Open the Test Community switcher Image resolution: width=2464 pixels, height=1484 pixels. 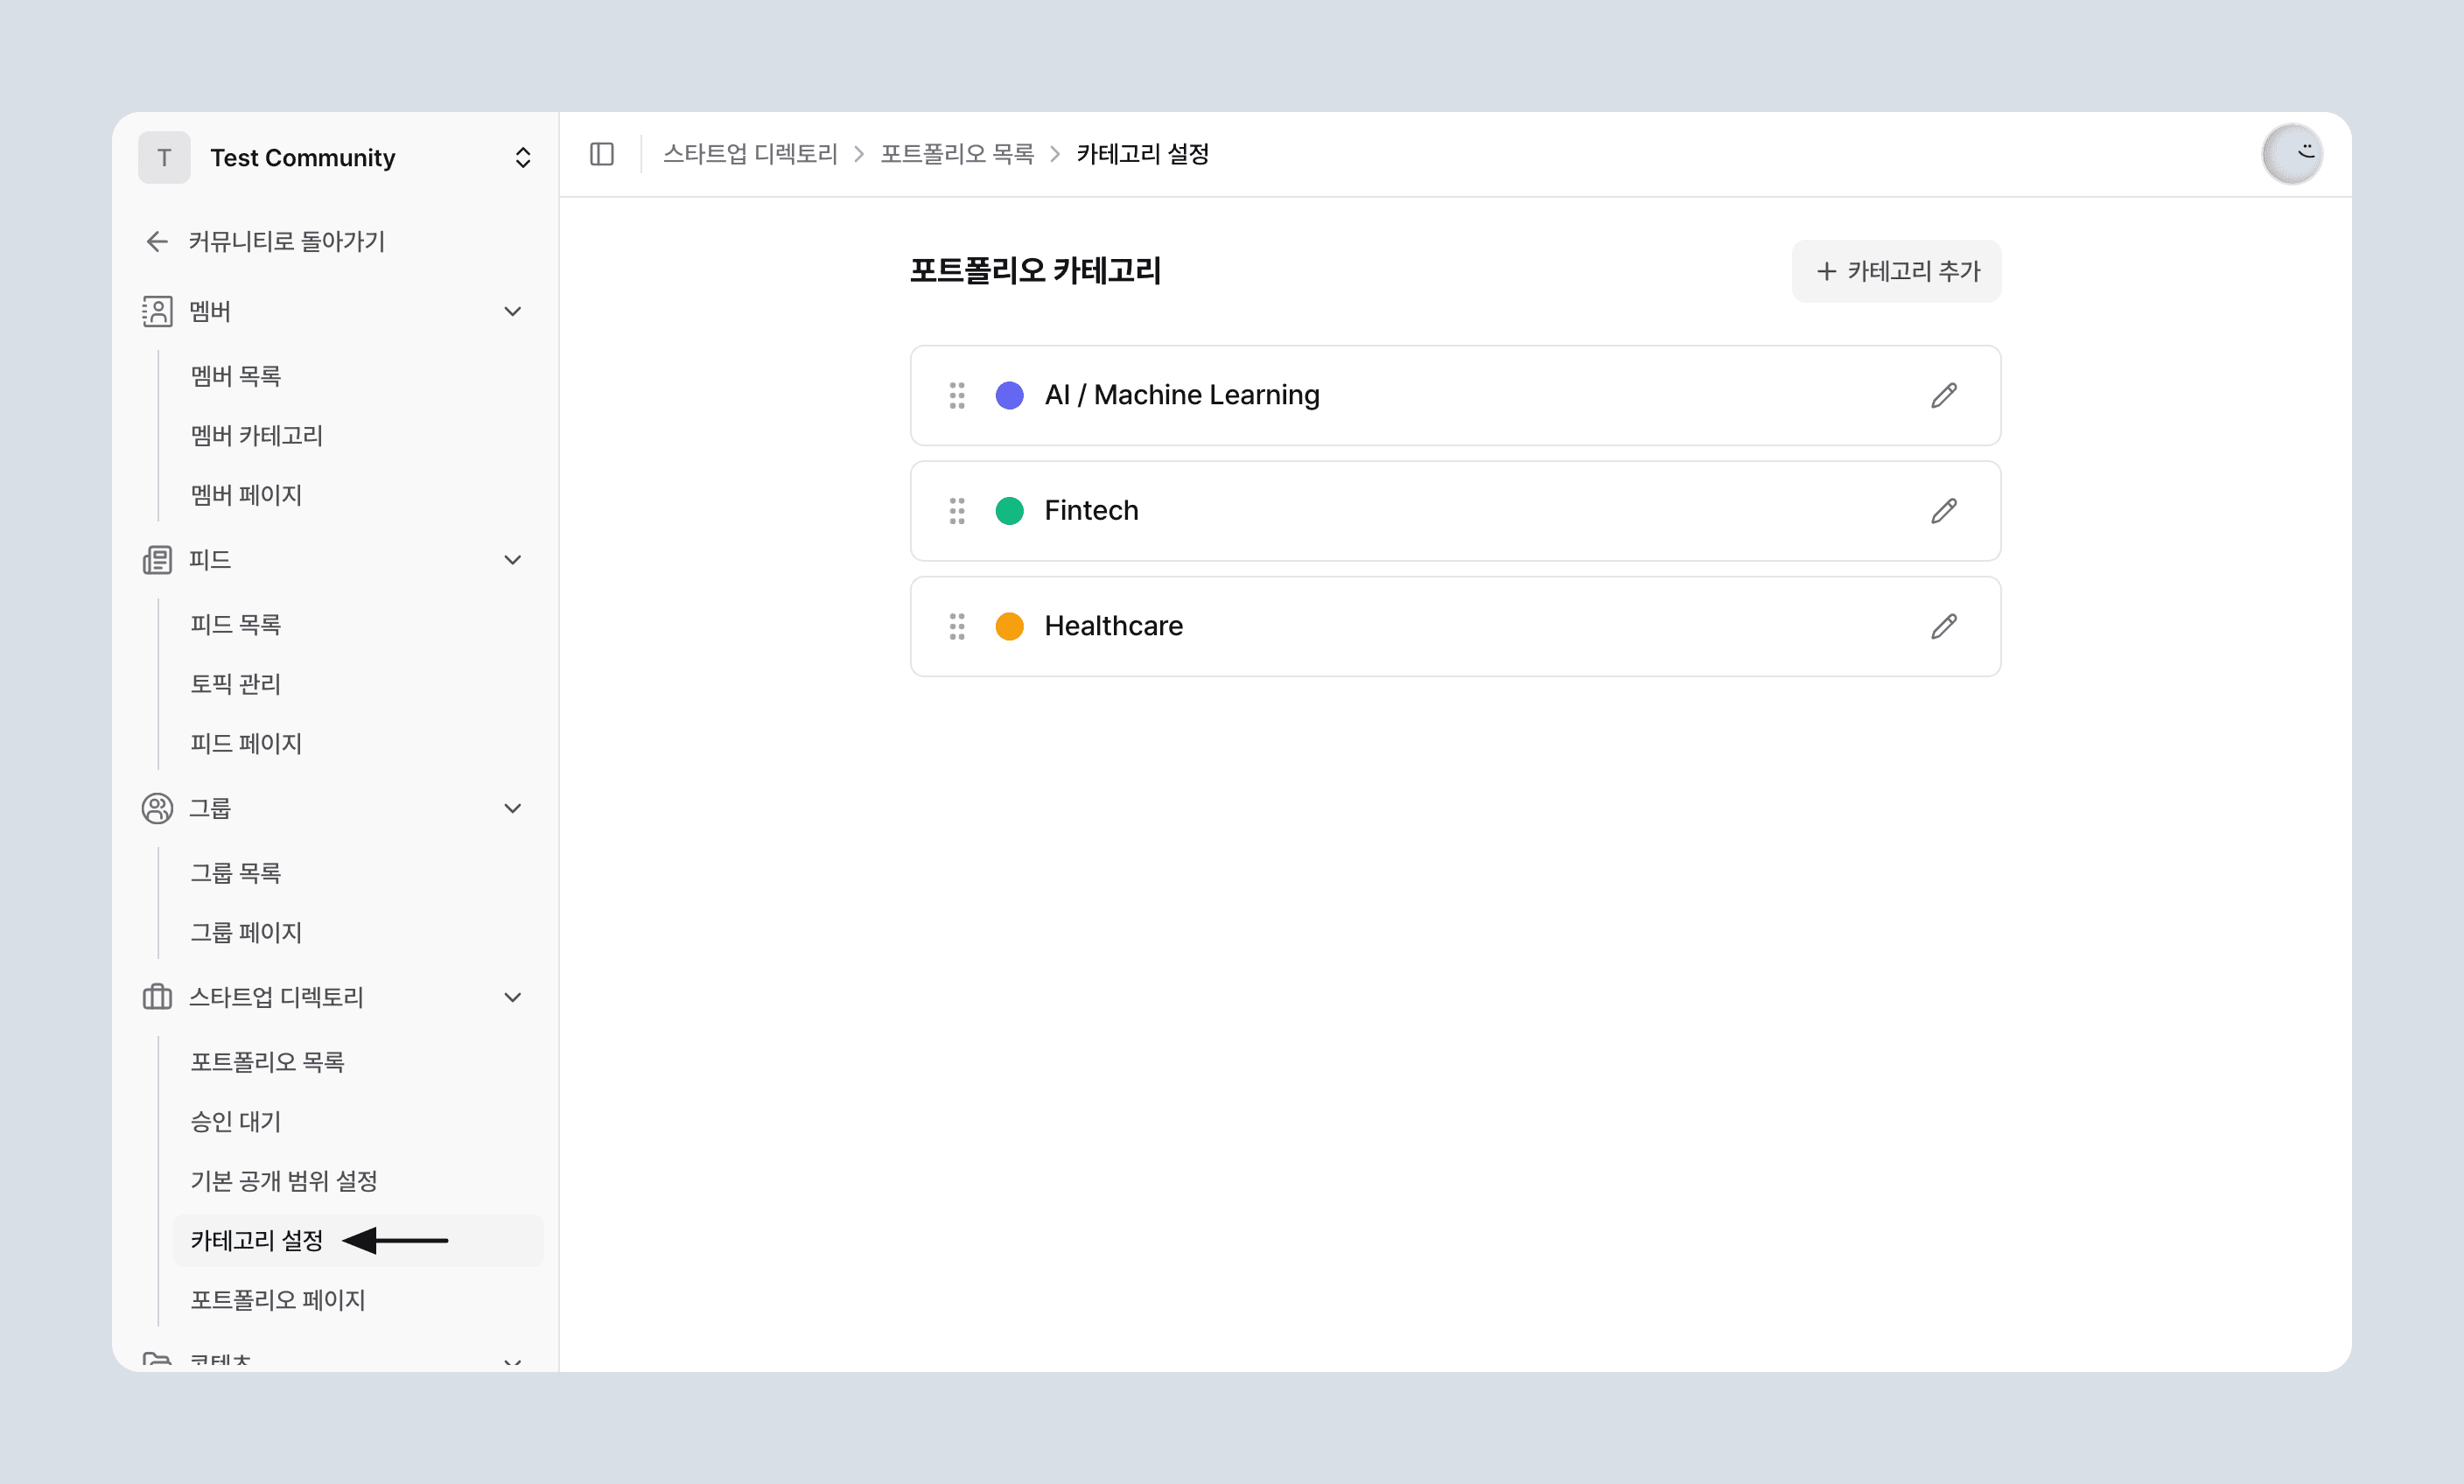pos(335,157)
